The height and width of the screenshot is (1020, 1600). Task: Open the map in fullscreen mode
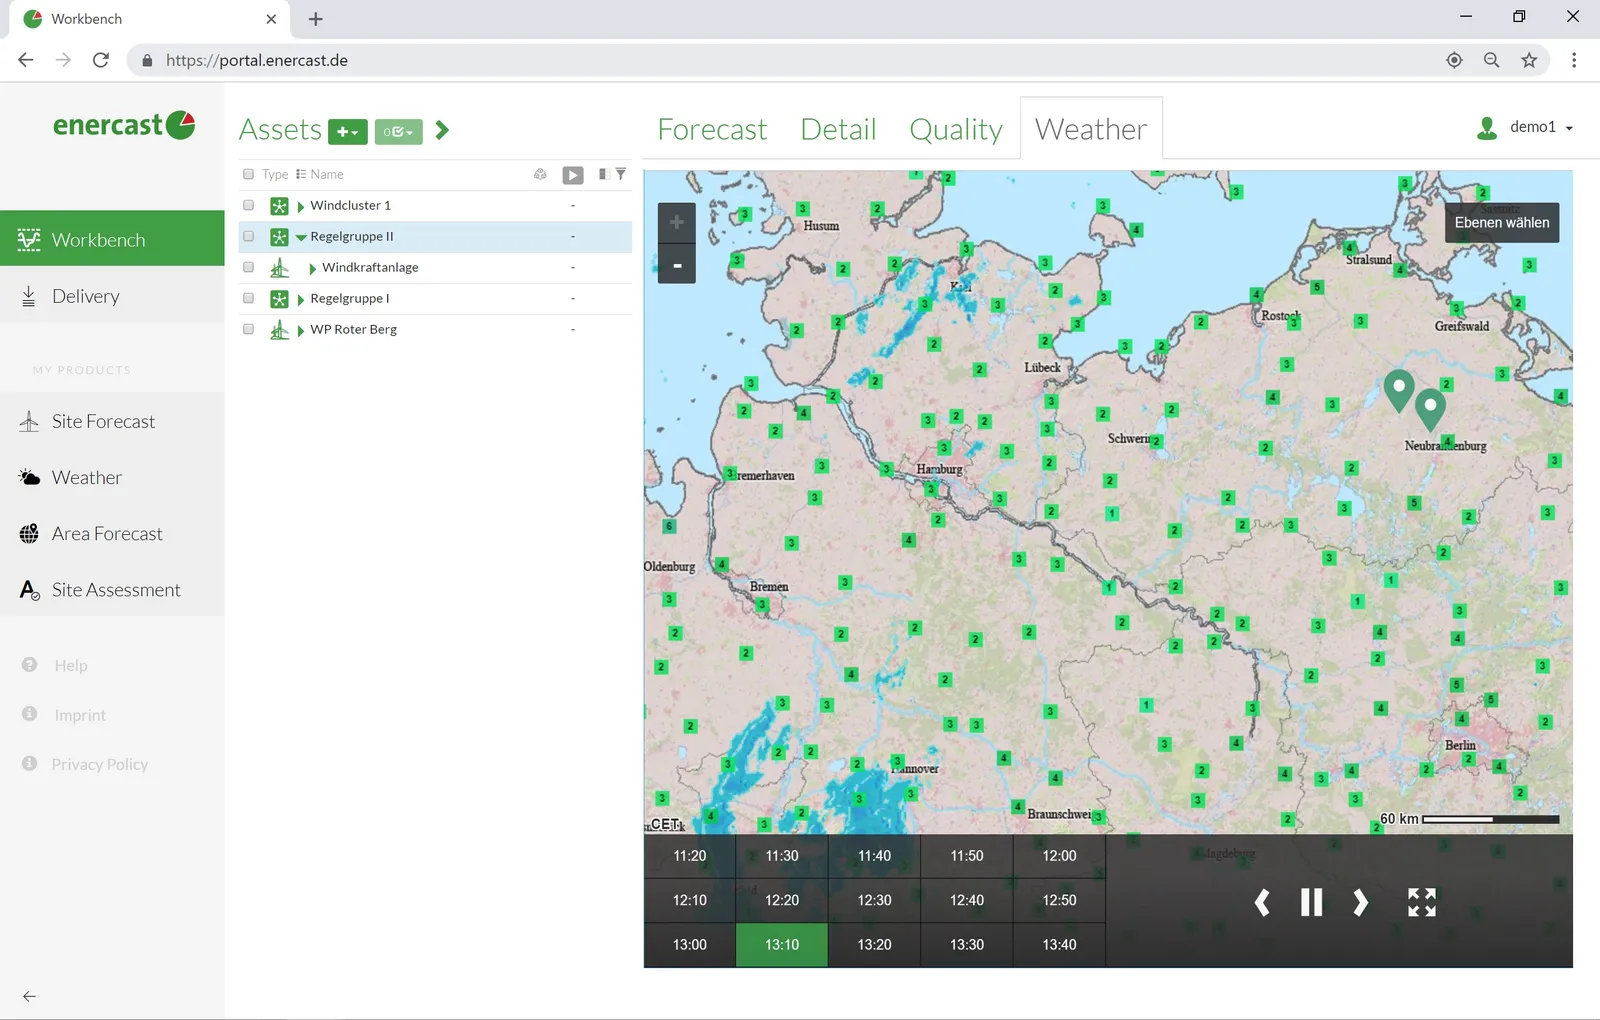[1421, 903]
